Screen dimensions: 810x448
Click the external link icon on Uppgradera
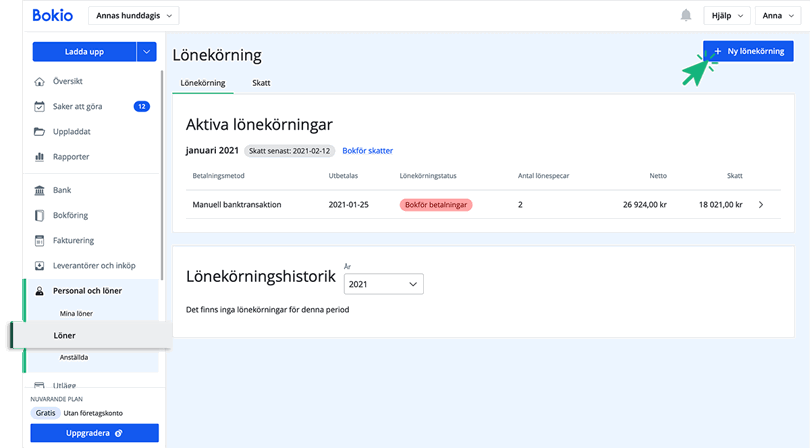tap(118, 433)
